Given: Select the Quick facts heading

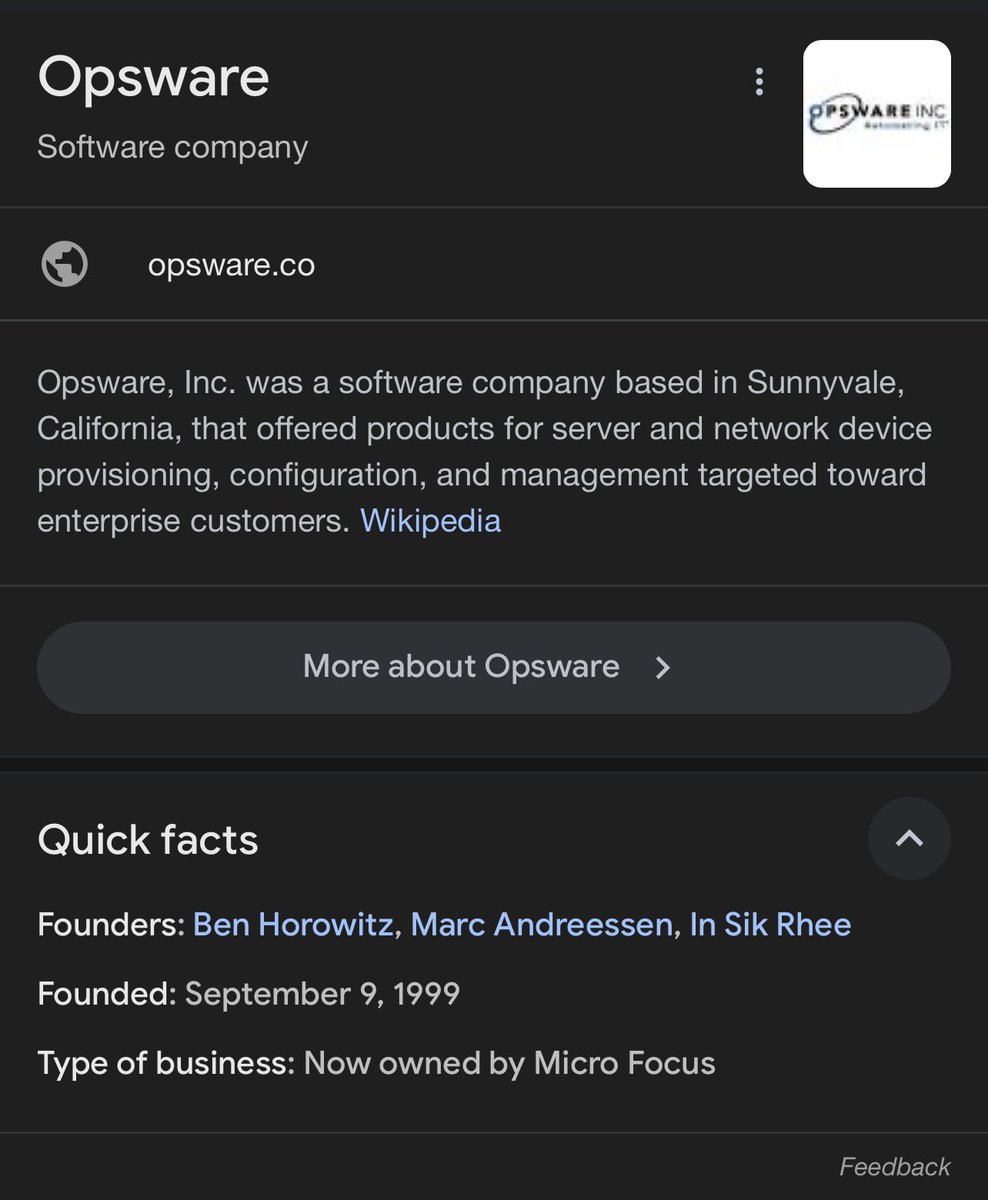Looking at the screenshot, I should tap(148, 840).
